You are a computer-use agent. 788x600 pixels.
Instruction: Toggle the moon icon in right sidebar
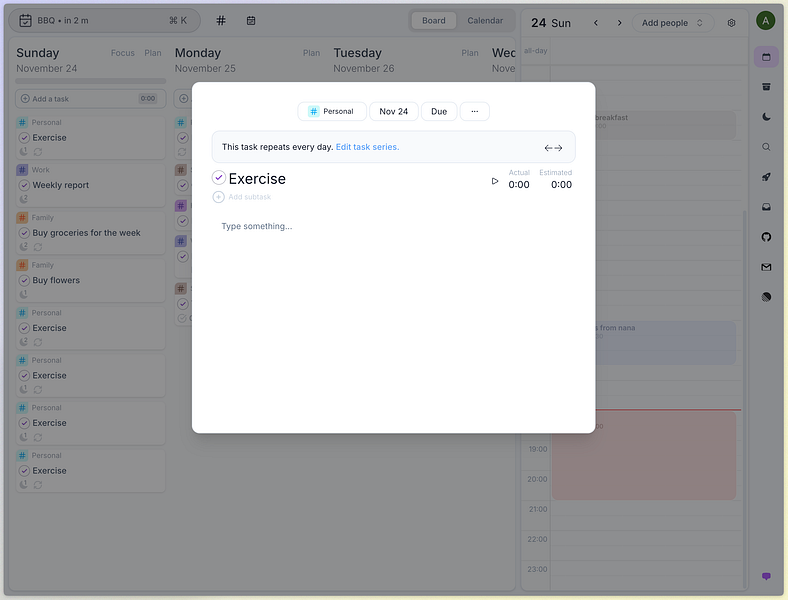[766, 117]
